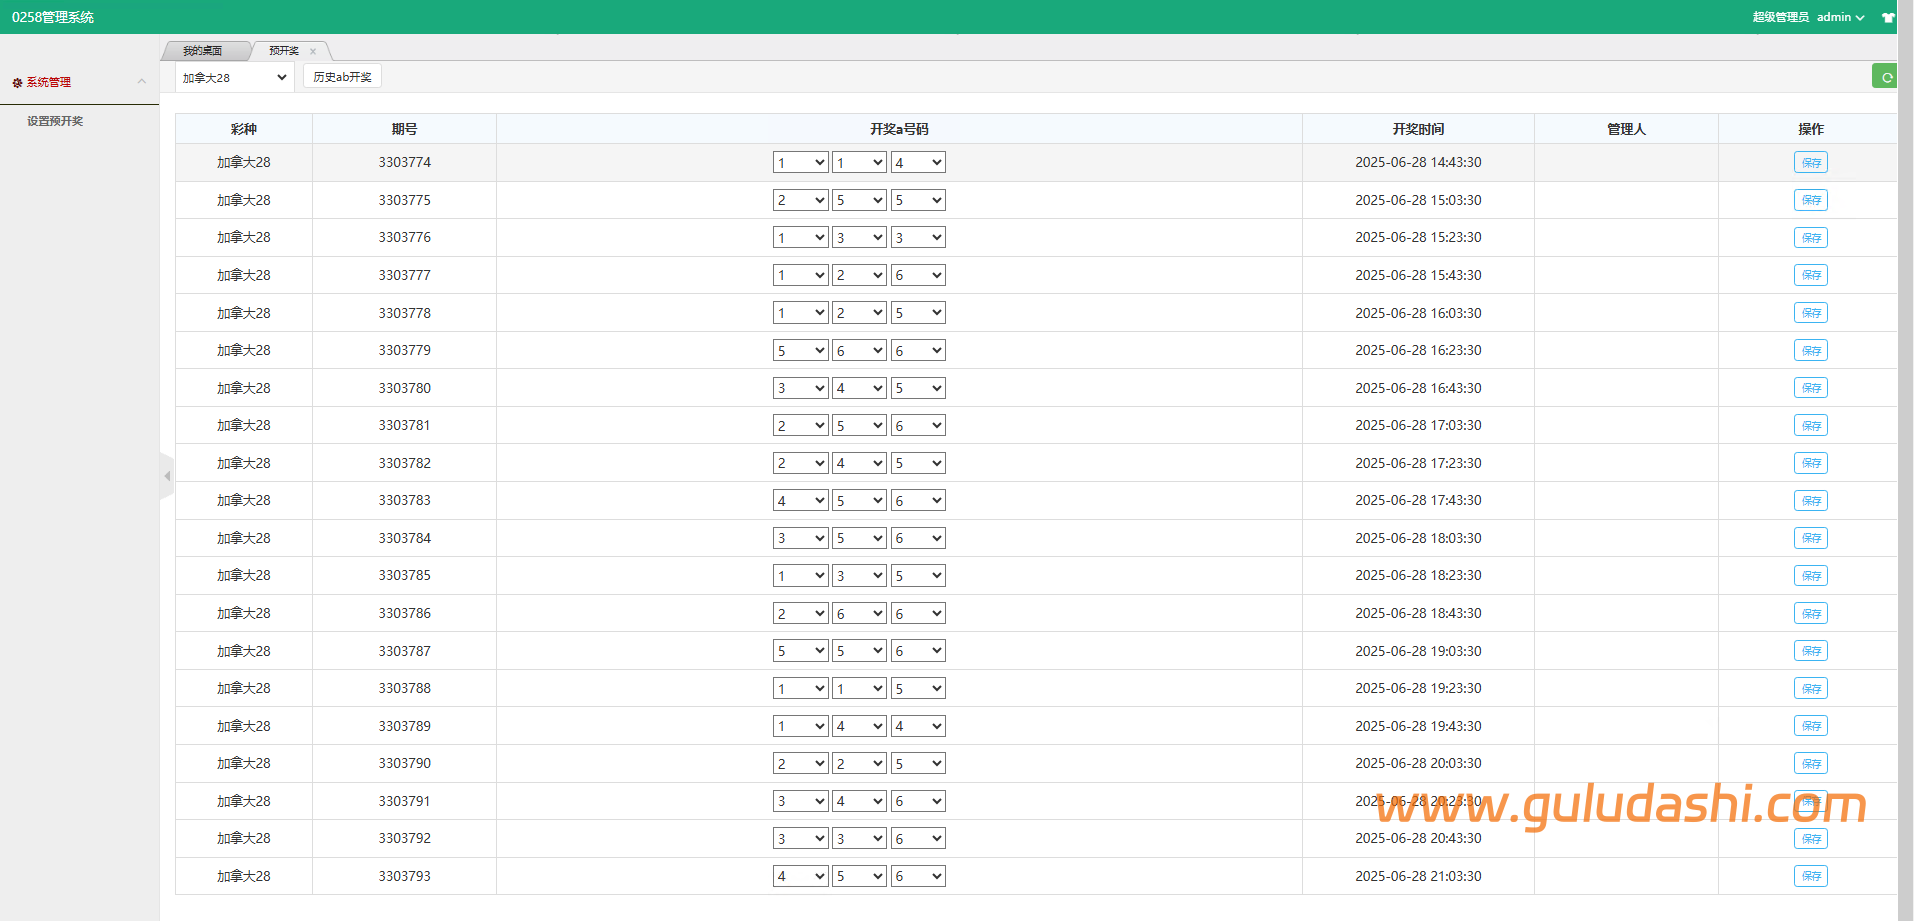Save row for period 3303784
Image resolution: width=1914 pixels, height=921 pixels.
[x=1810, y=538]
